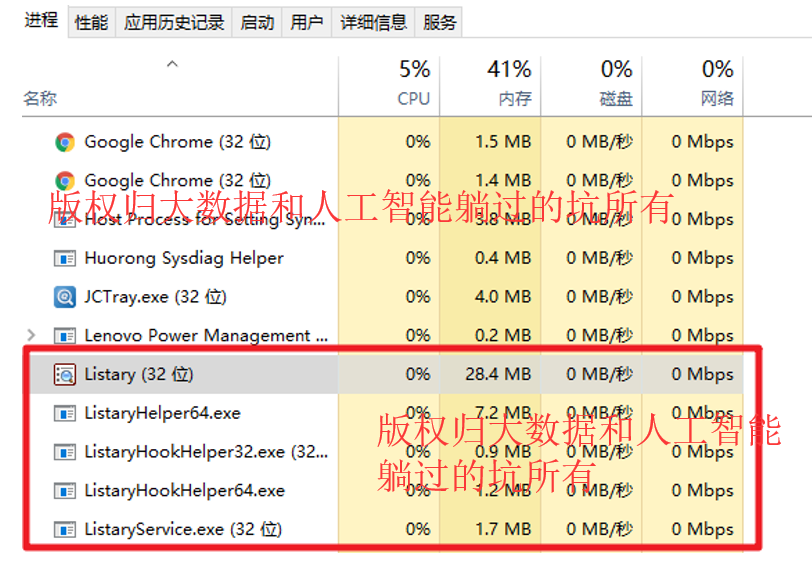Switch to the 启动 tab
The height and width of the screenshot is (565, 812).
(257, 23)
